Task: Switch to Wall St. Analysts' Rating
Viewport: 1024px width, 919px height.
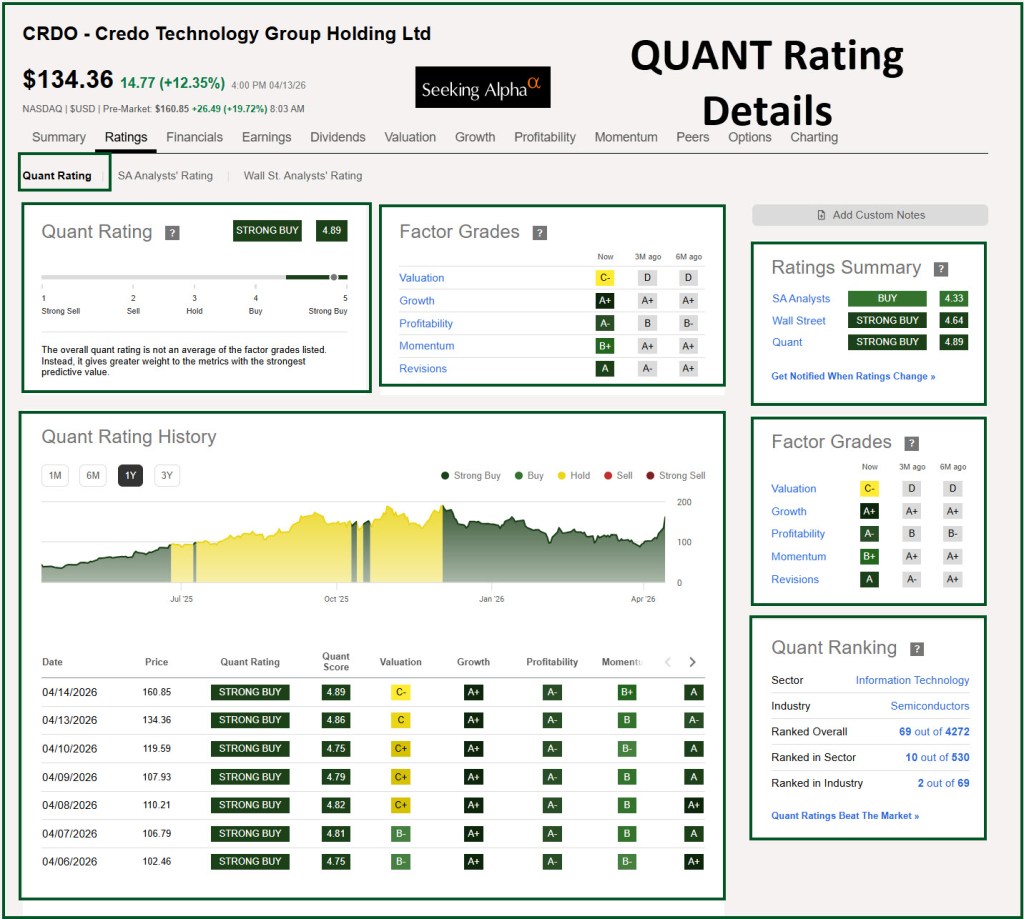Action: [302, 176]
